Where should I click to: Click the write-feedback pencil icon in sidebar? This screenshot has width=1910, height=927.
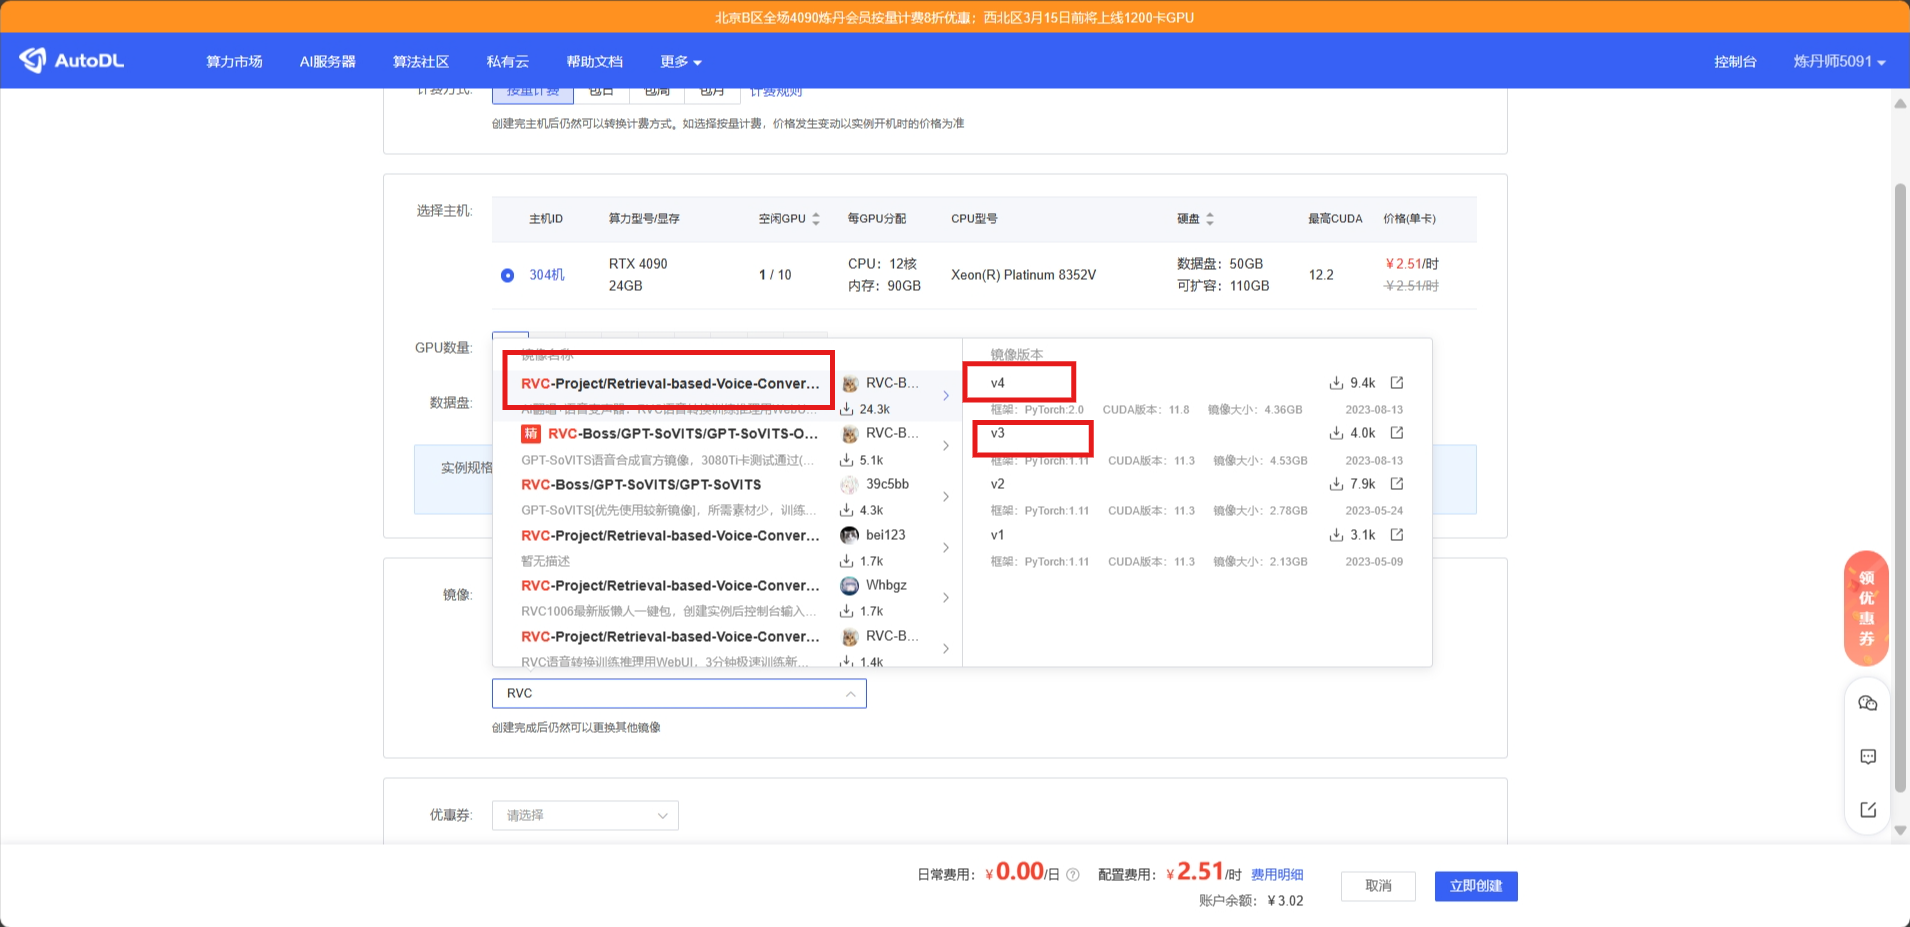(1867, 809)
